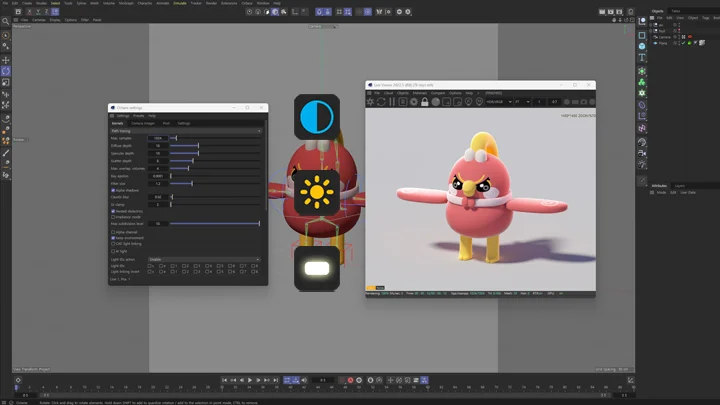This screenshot has width=720, height=405.
Task: Open the Light IDs action Disable dropdown
Action: pos(204,259)
